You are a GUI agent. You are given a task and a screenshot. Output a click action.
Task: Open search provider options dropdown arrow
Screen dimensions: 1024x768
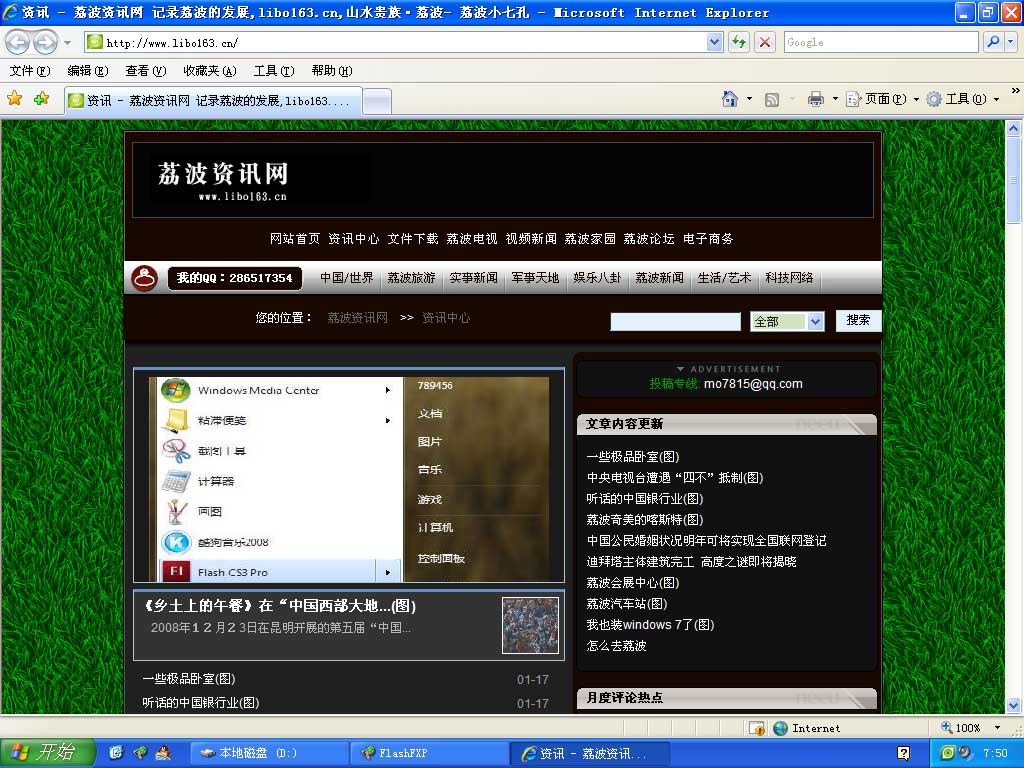click(x=1010, y=42)
